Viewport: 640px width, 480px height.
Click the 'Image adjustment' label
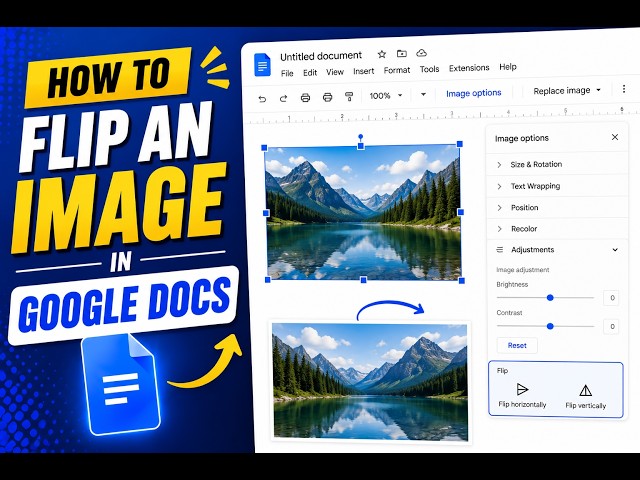[522, 270]
